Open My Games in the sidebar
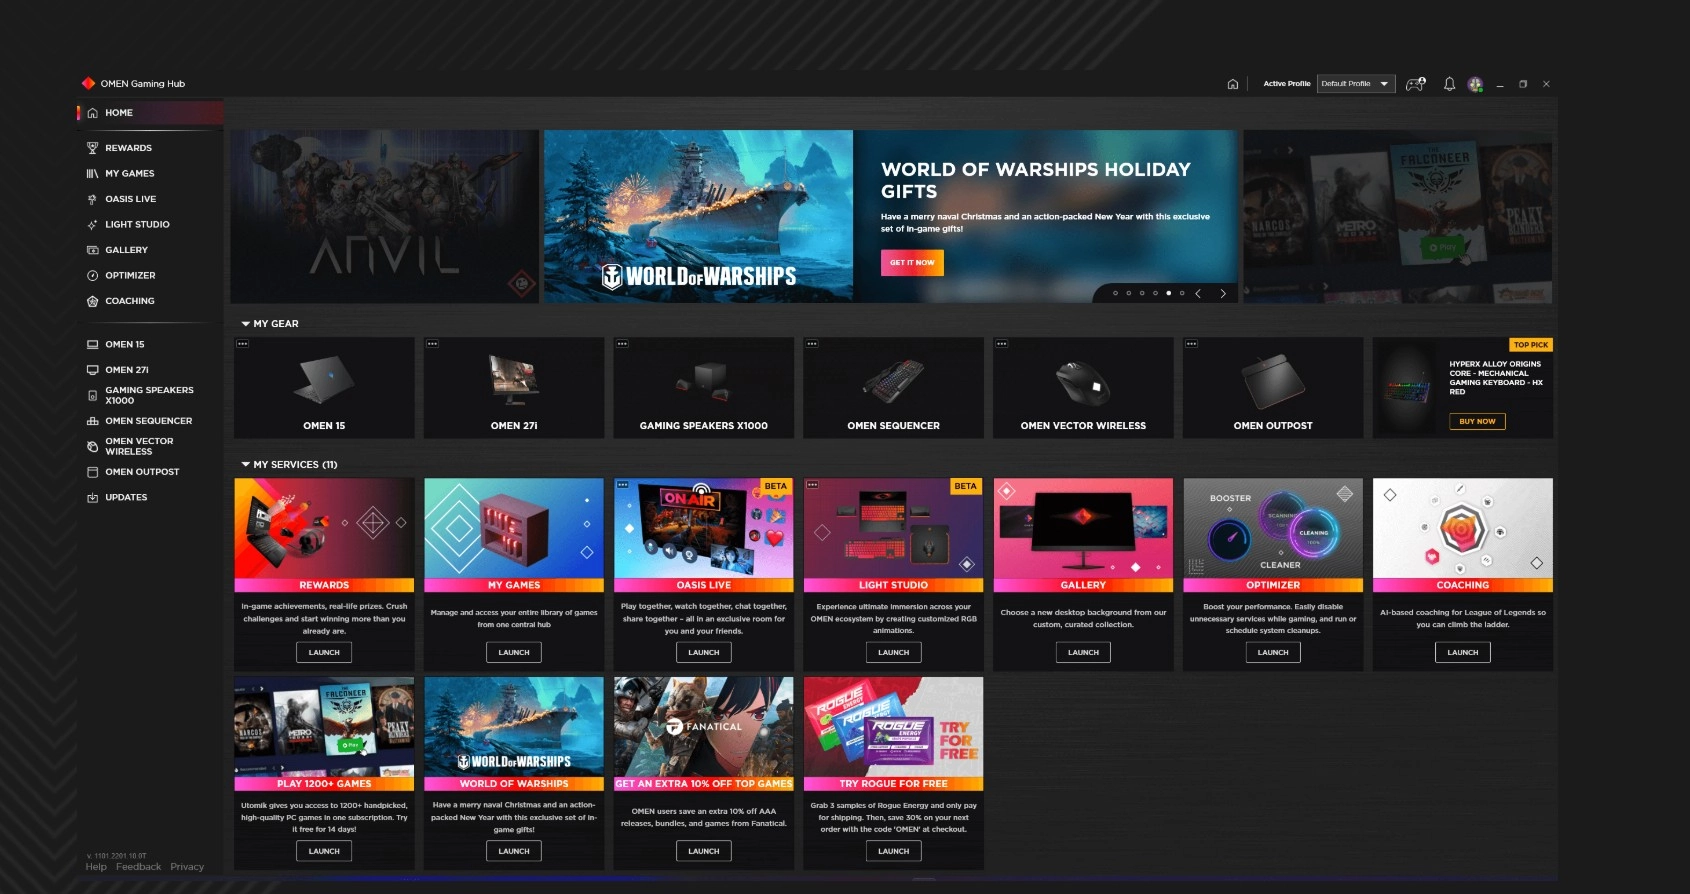The image size is (1690, 894). (129, 173)
